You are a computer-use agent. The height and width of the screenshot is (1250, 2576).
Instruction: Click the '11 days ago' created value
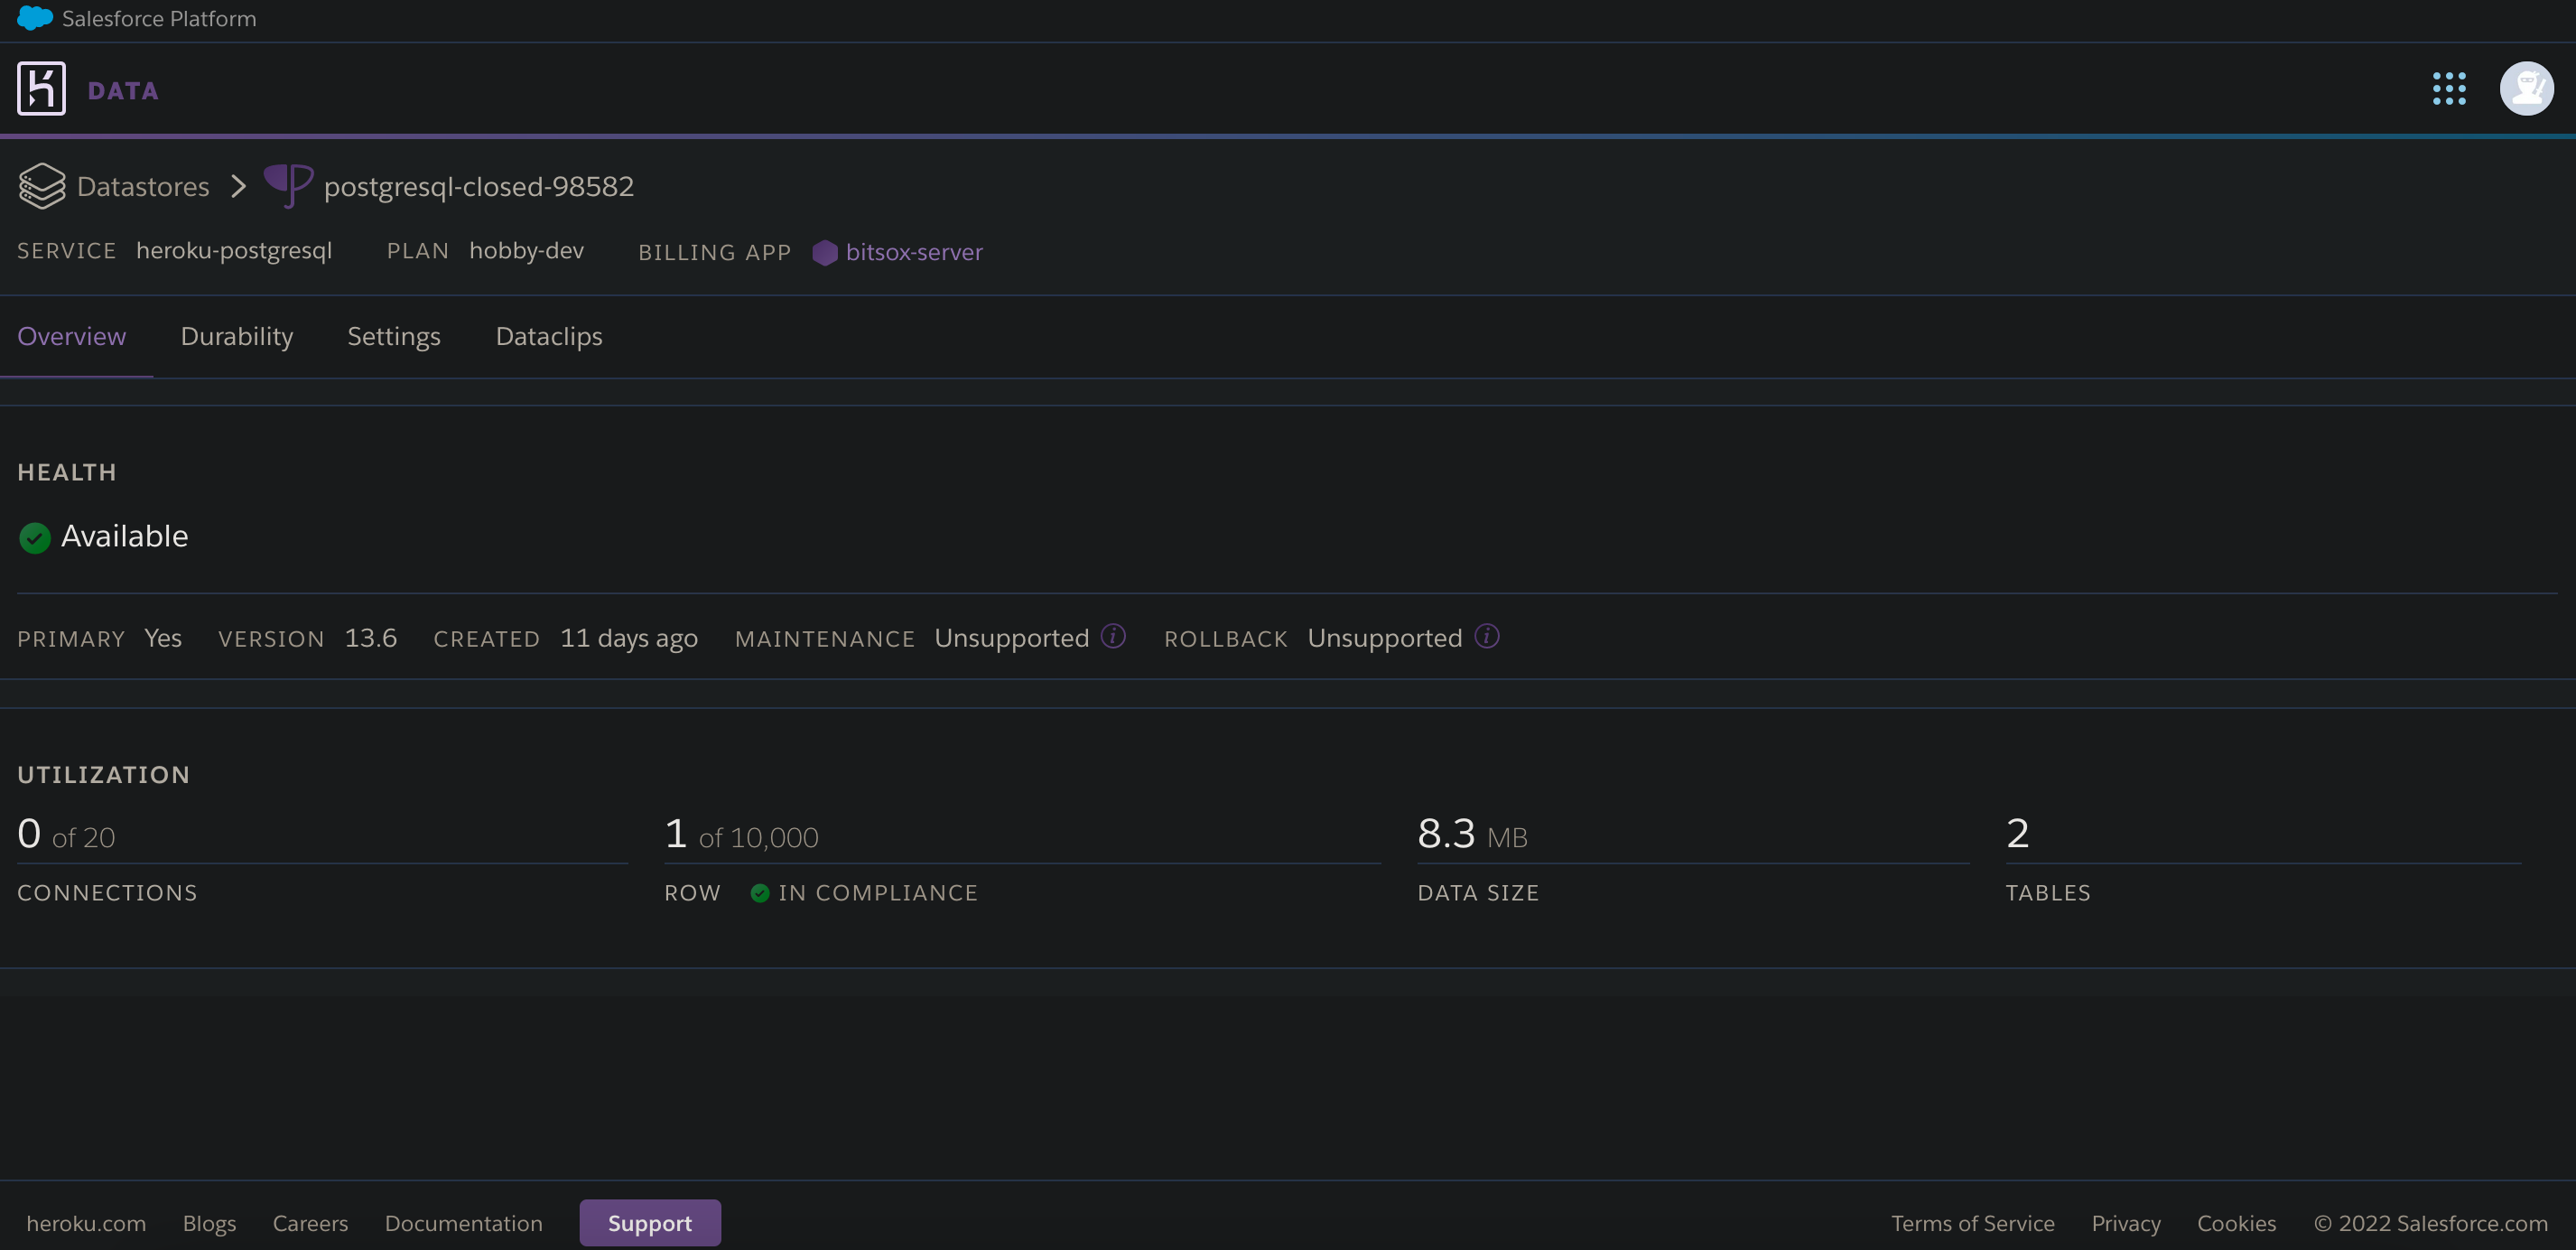tap(629, 637)
